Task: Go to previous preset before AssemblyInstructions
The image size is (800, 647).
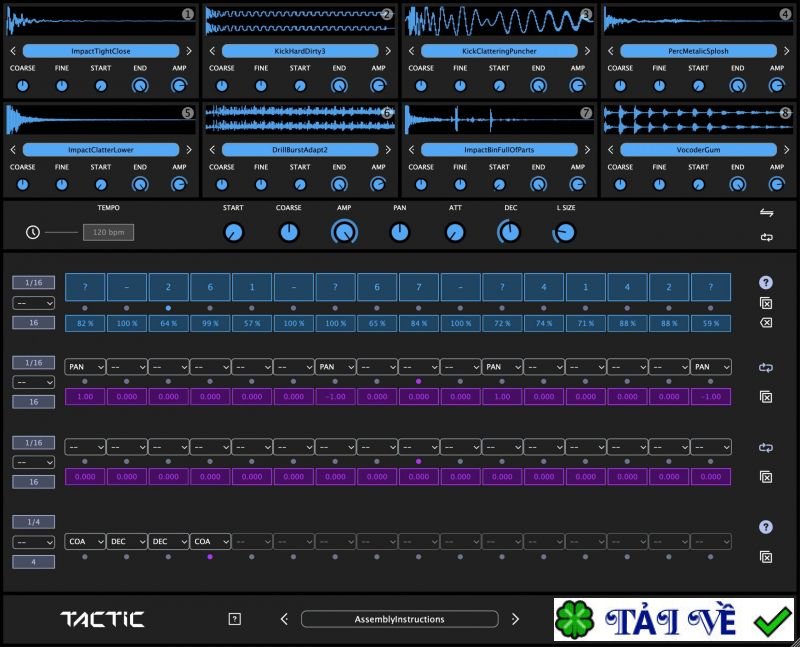Action: [x=284, y=619]
